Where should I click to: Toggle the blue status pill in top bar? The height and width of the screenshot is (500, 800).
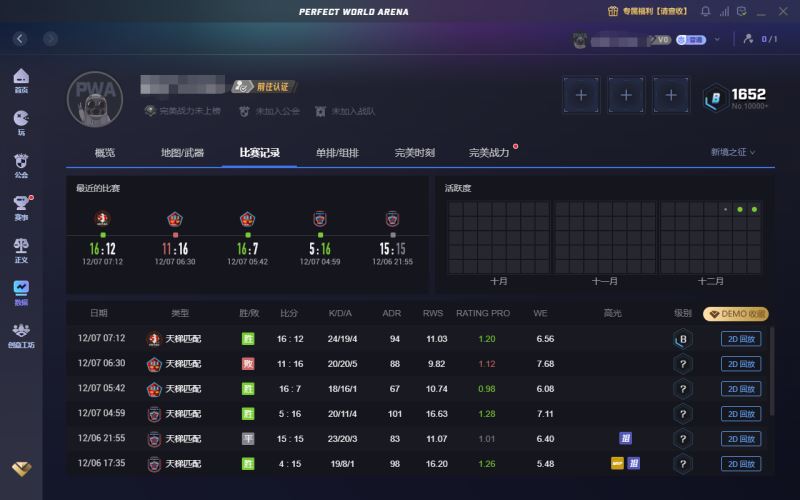coord(691,39)
